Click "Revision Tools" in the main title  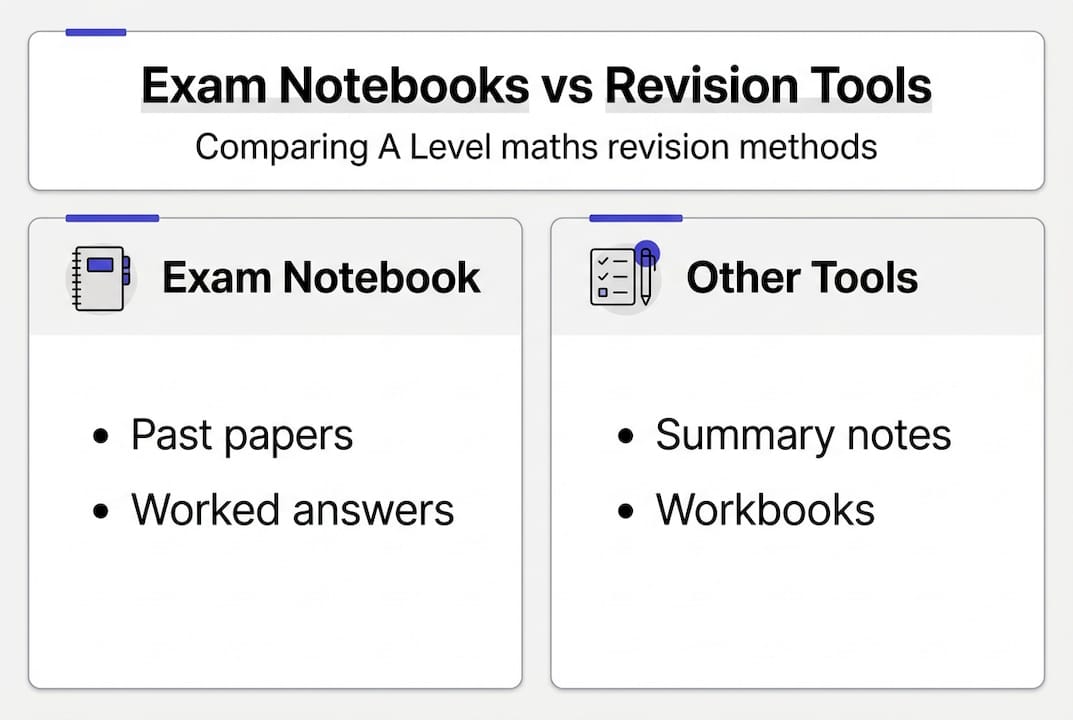(x=768, y=87)
